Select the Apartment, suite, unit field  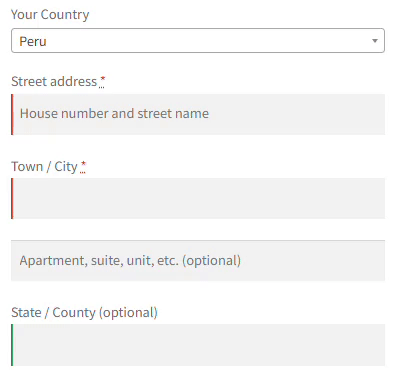point(198,260)
